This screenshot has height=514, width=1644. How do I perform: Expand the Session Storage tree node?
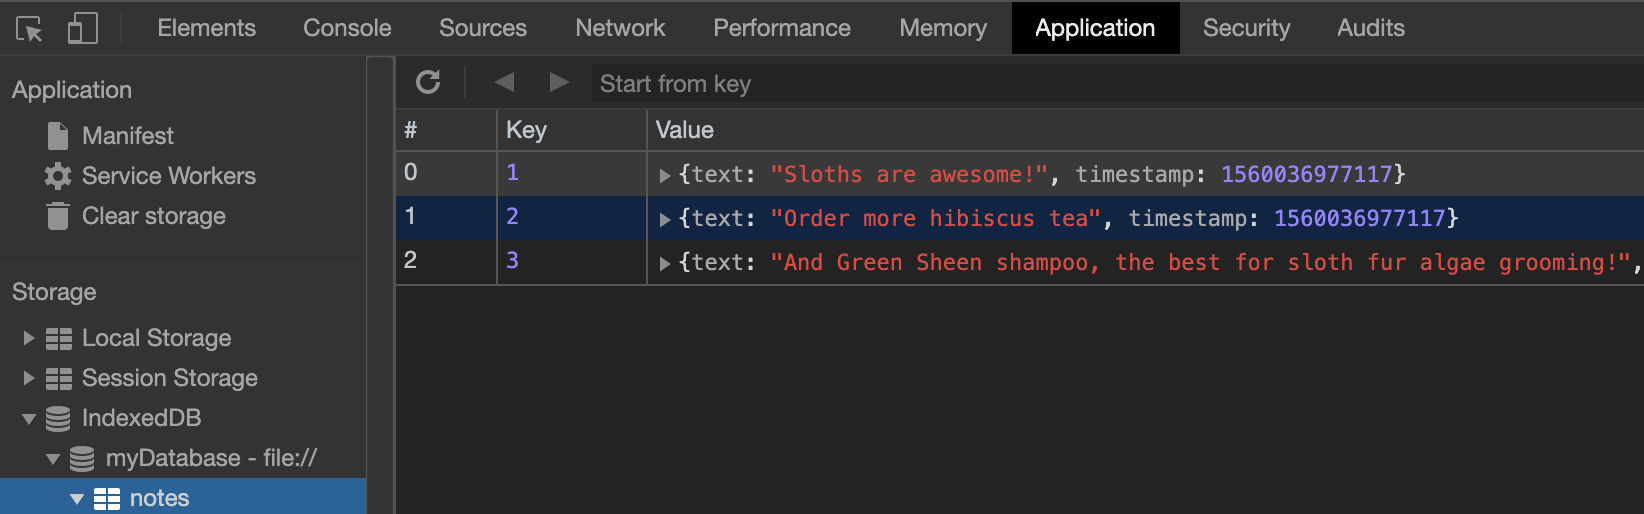tap(29, 378)
